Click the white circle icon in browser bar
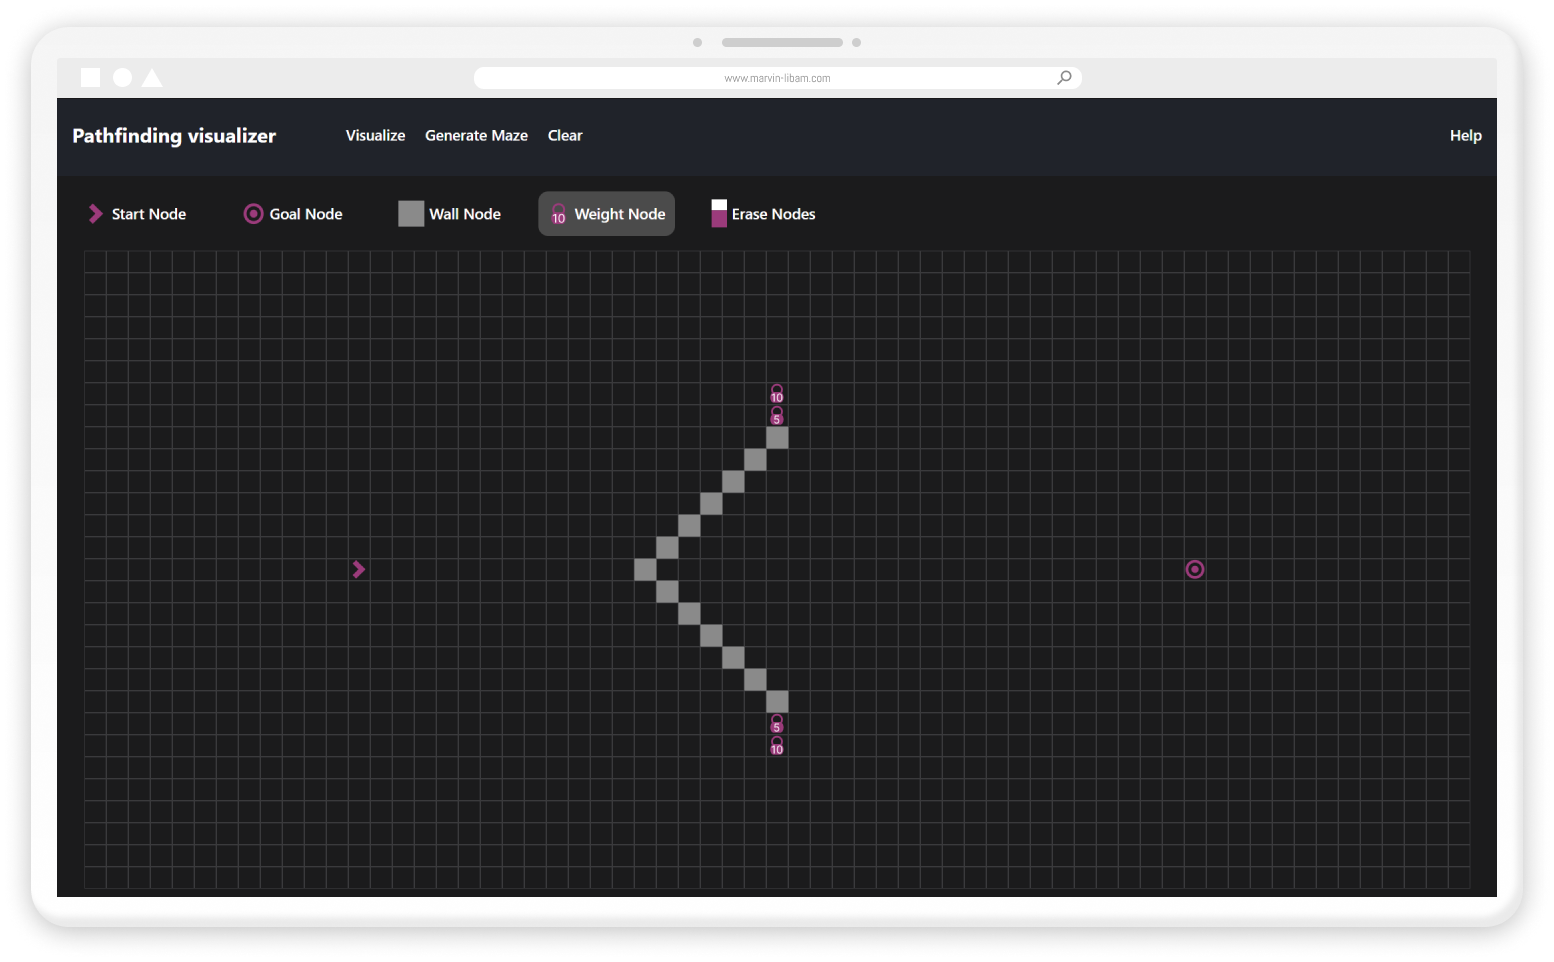The width and height of the screenshot is (1554, 962). tap(122, 78)
